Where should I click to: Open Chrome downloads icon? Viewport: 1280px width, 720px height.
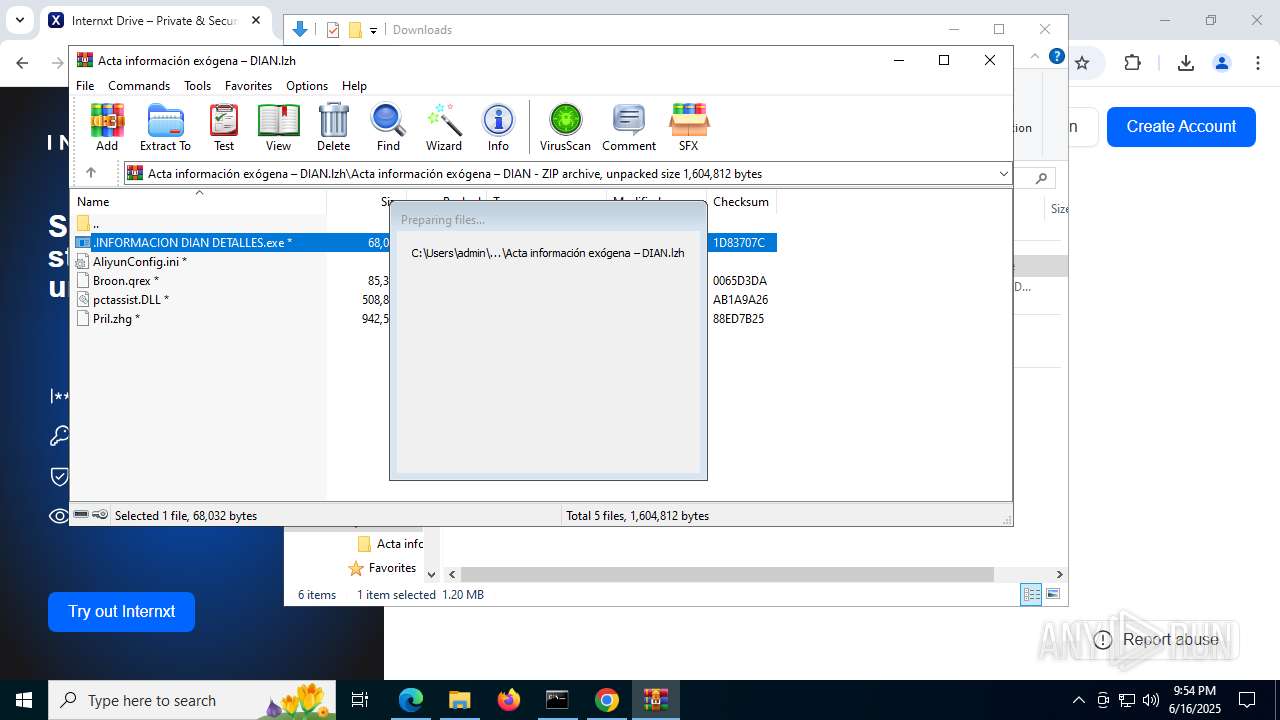point(1185,63)
